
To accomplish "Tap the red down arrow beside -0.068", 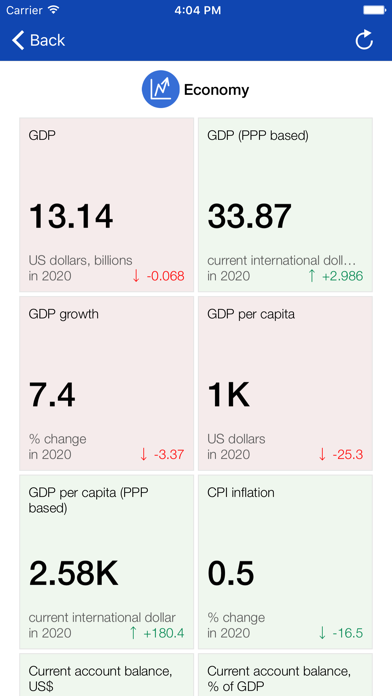I will [x=136, y=276].
